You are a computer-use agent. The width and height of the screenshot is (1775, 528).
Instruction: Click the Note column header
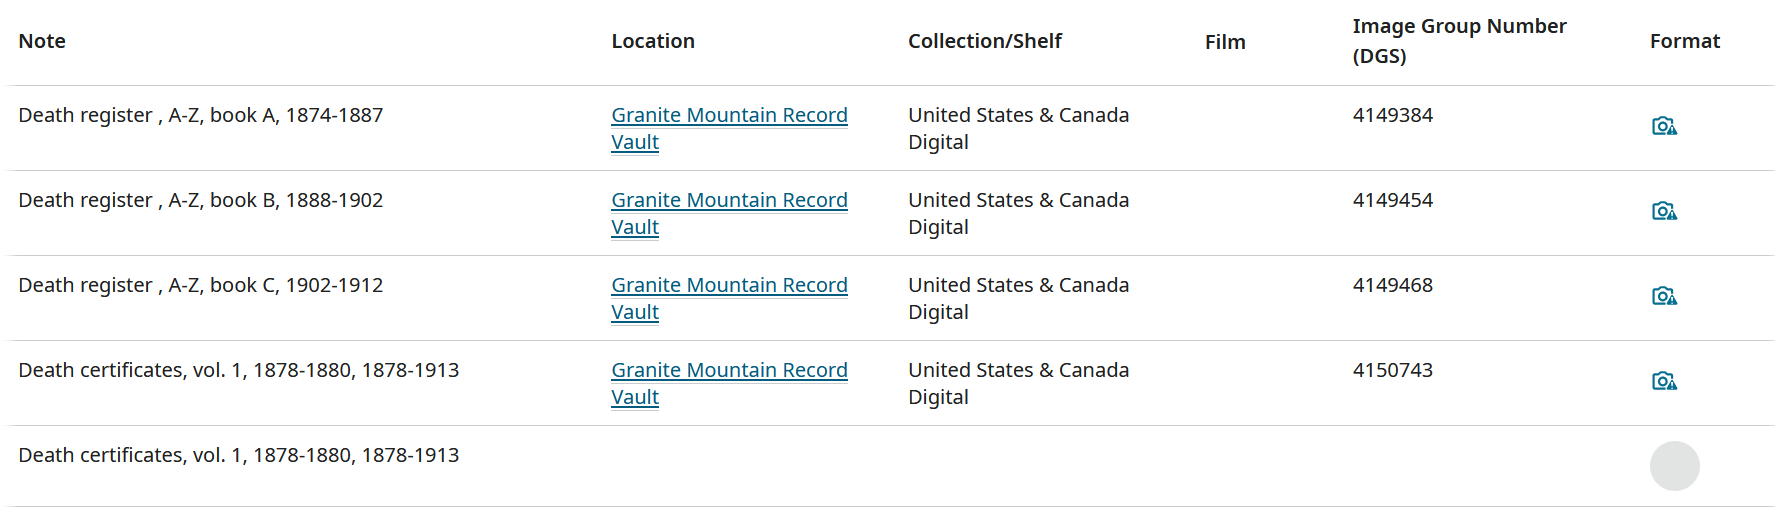point(42,41)
